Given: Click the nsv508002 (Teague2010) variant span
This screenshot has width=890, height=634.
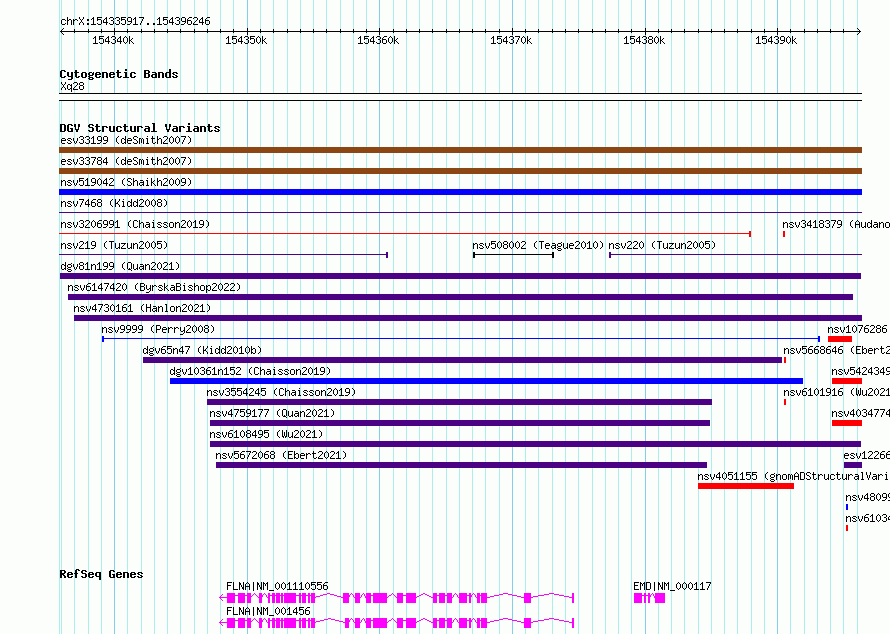Looking at the screenshot, I should coord(513,255).
